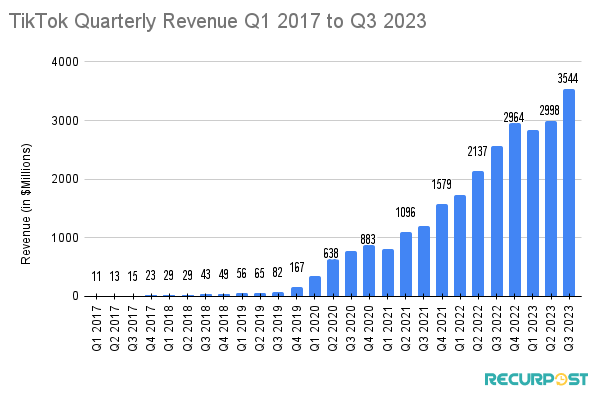The height and width of the screenshot is (407, 600).
Task: Select the Q1 2021 bar
Action: (388, 273)
